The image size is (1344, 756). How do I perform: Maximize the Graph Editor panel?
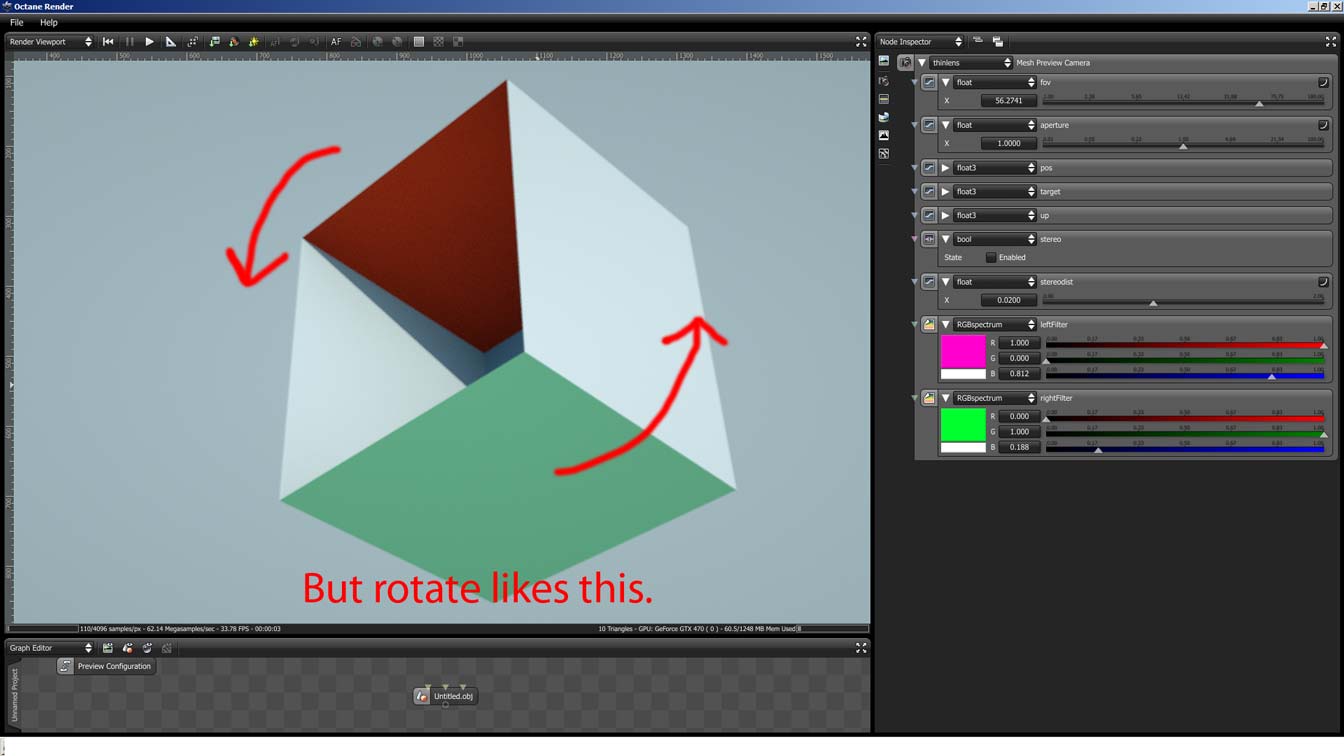pos(861,648)
